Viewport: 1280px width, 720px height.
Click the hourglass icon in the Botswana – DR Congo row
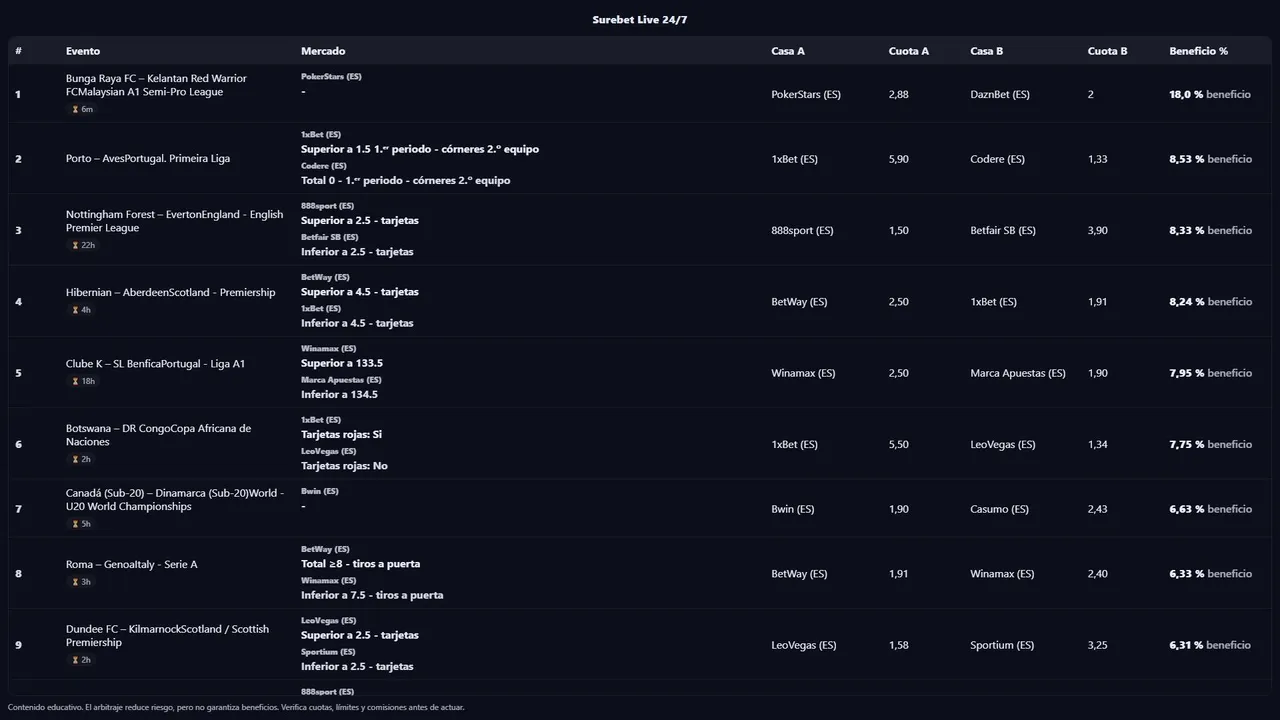tap(75, 459)
